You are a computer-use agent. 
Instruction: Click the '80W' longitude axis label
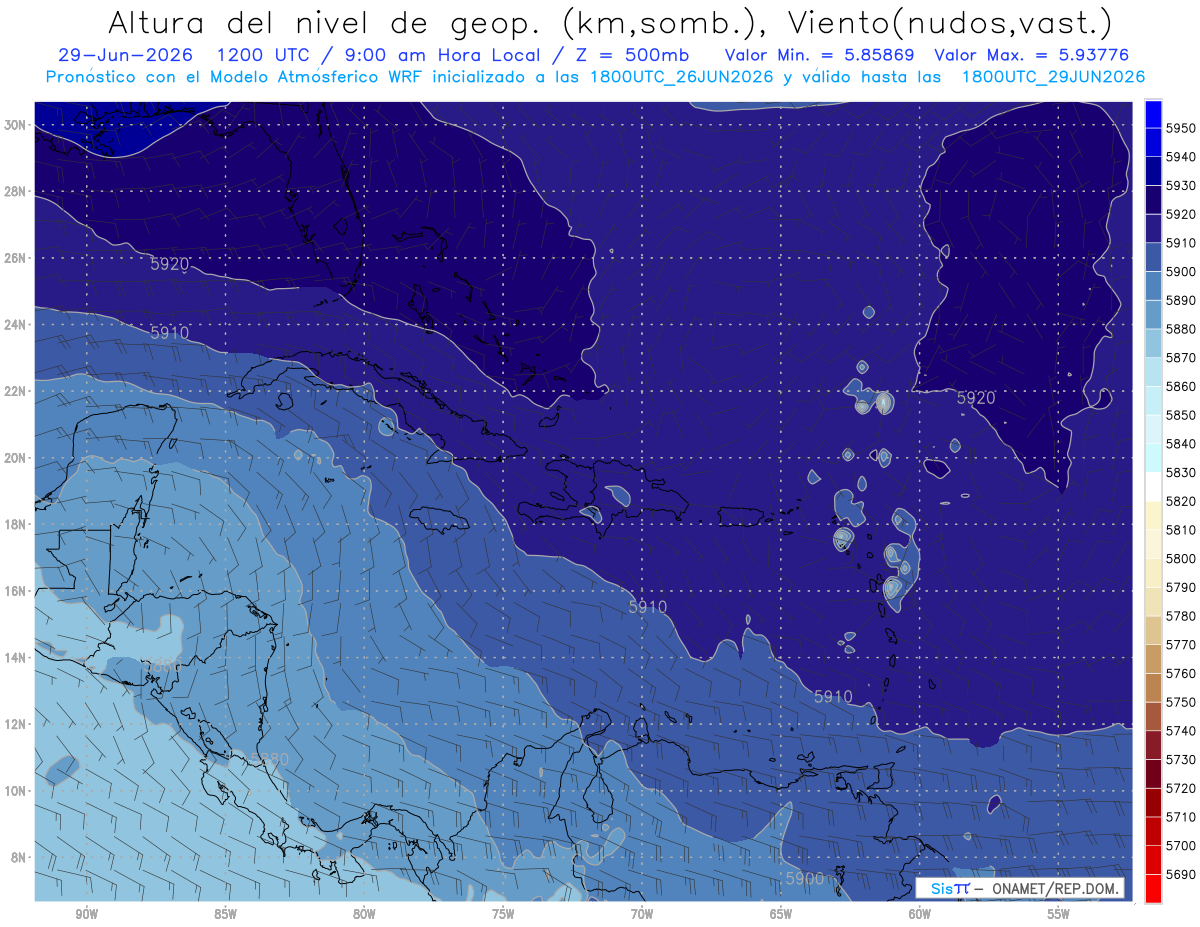pyautogui.click(x=364, y=914)
